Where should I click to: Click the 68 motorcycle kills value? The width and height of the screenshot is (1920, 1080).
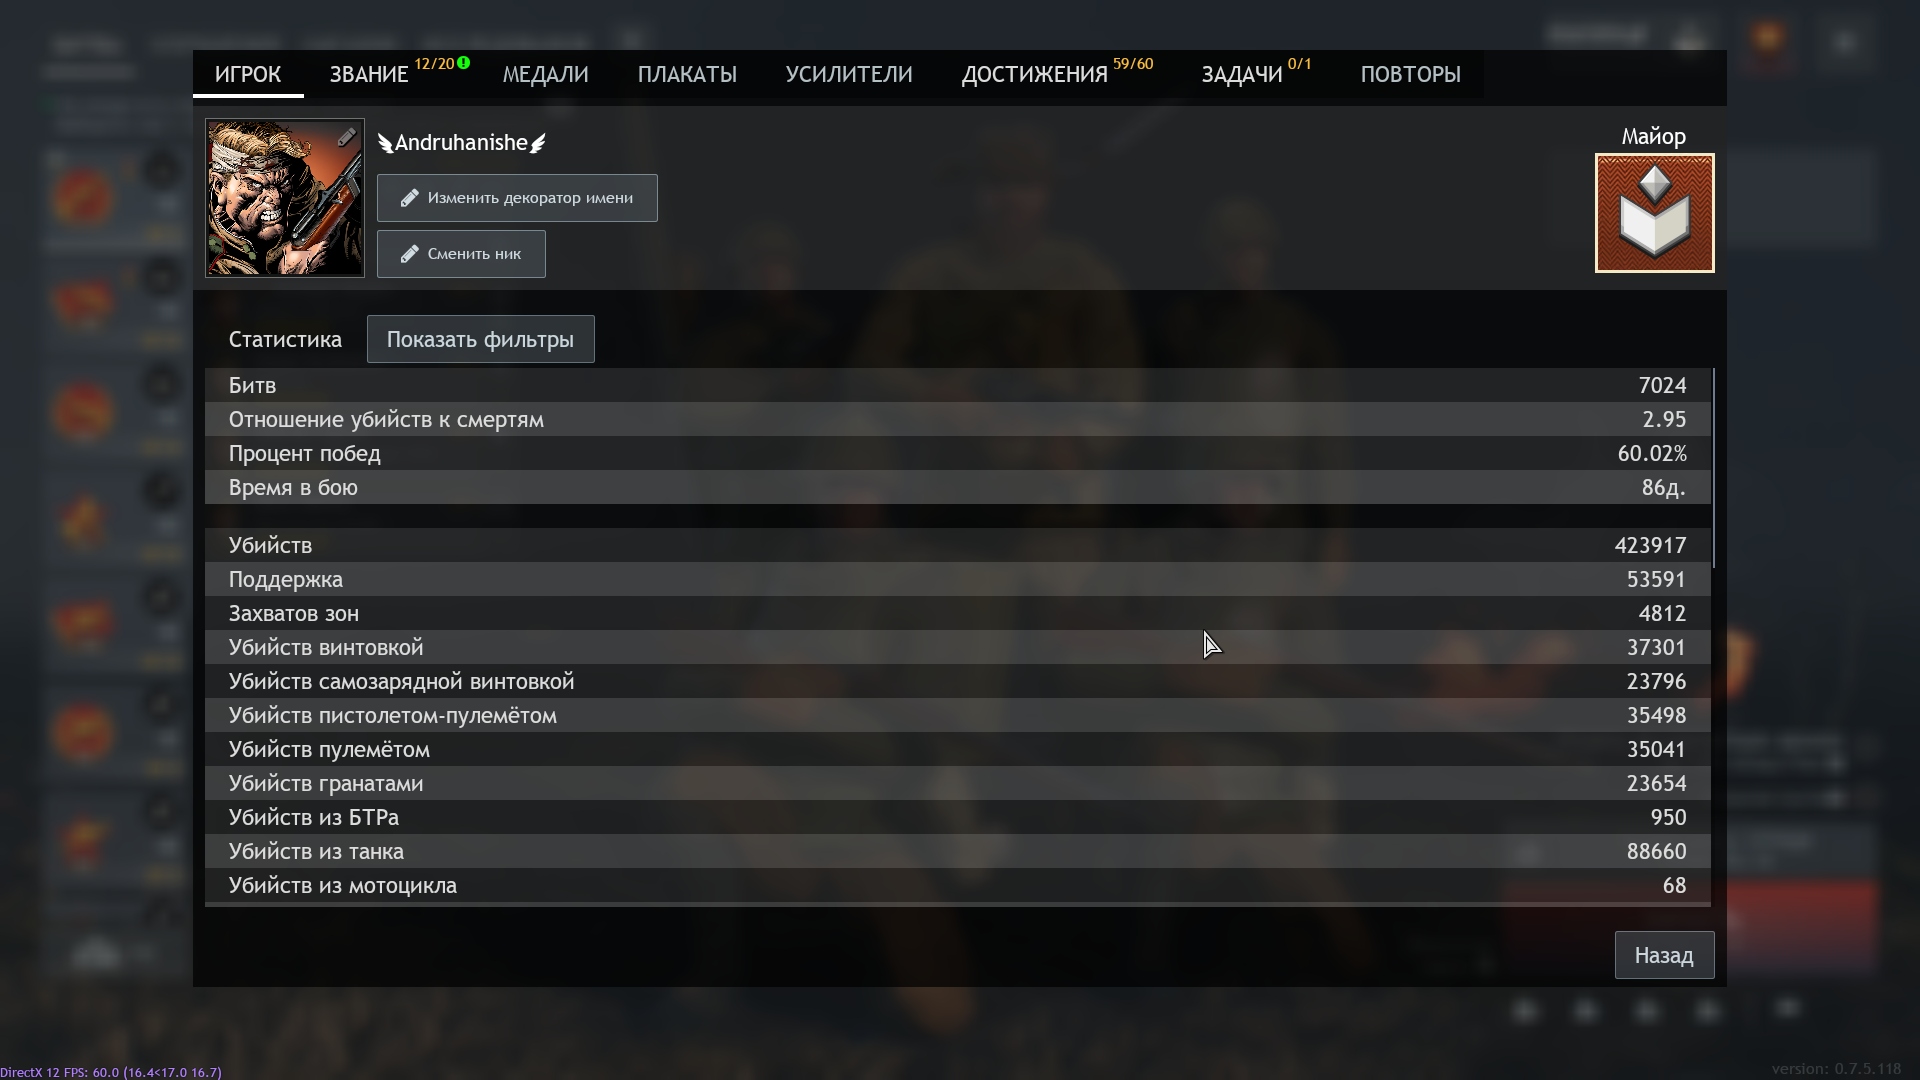click(1674, 886)
